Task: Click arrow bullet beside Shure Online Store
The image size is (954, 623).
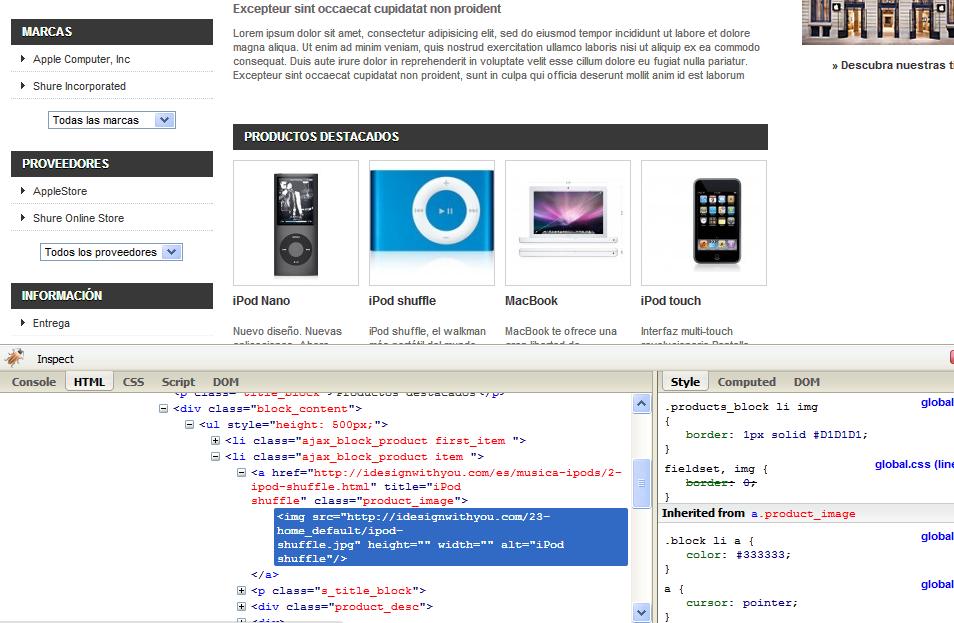Action: [23, 217]
